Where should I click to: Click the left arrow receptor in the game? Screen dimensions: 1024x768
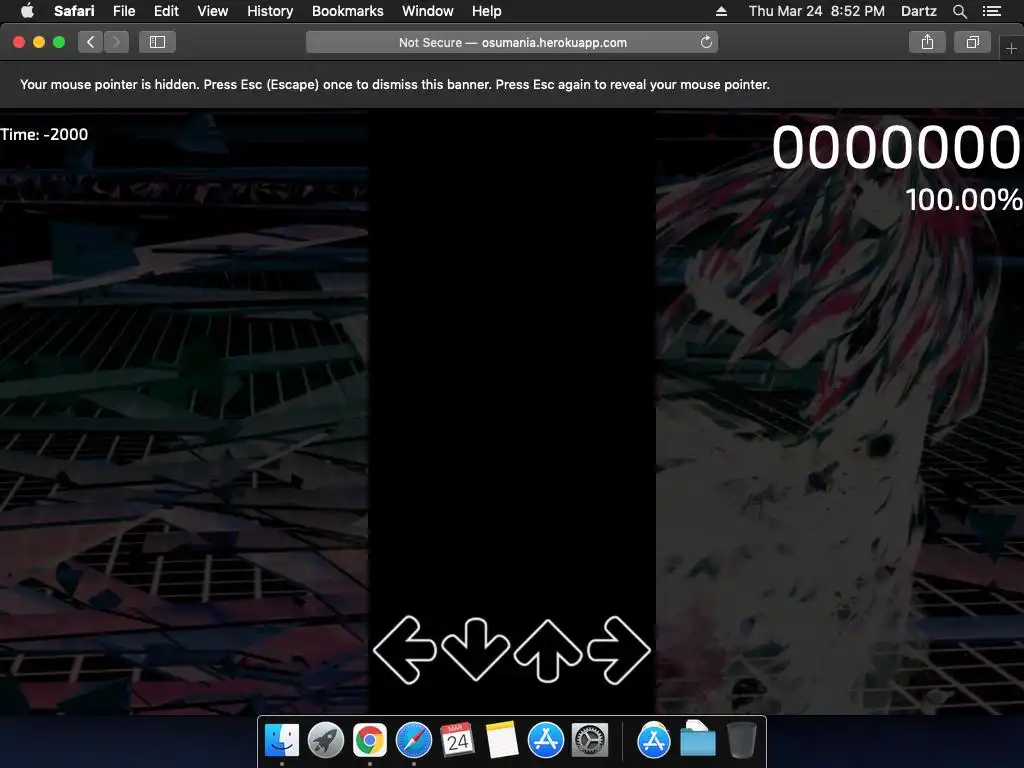[405, 650]
